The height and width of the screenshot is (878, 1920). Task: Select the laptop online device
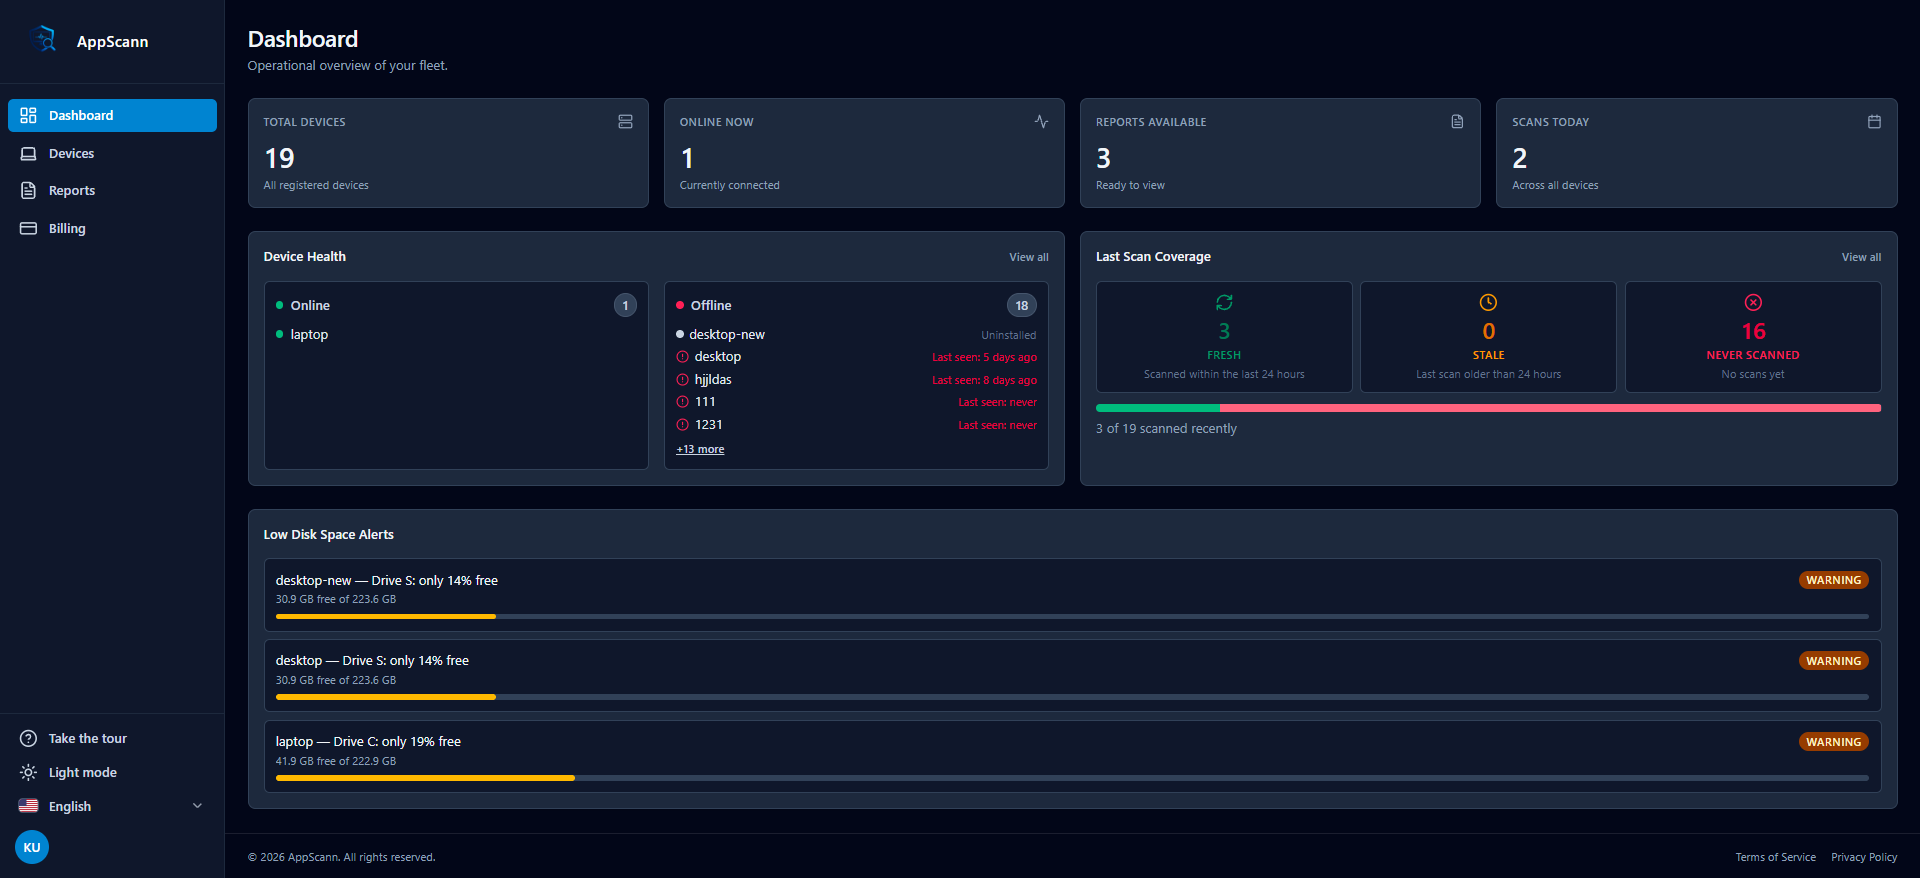456,334
